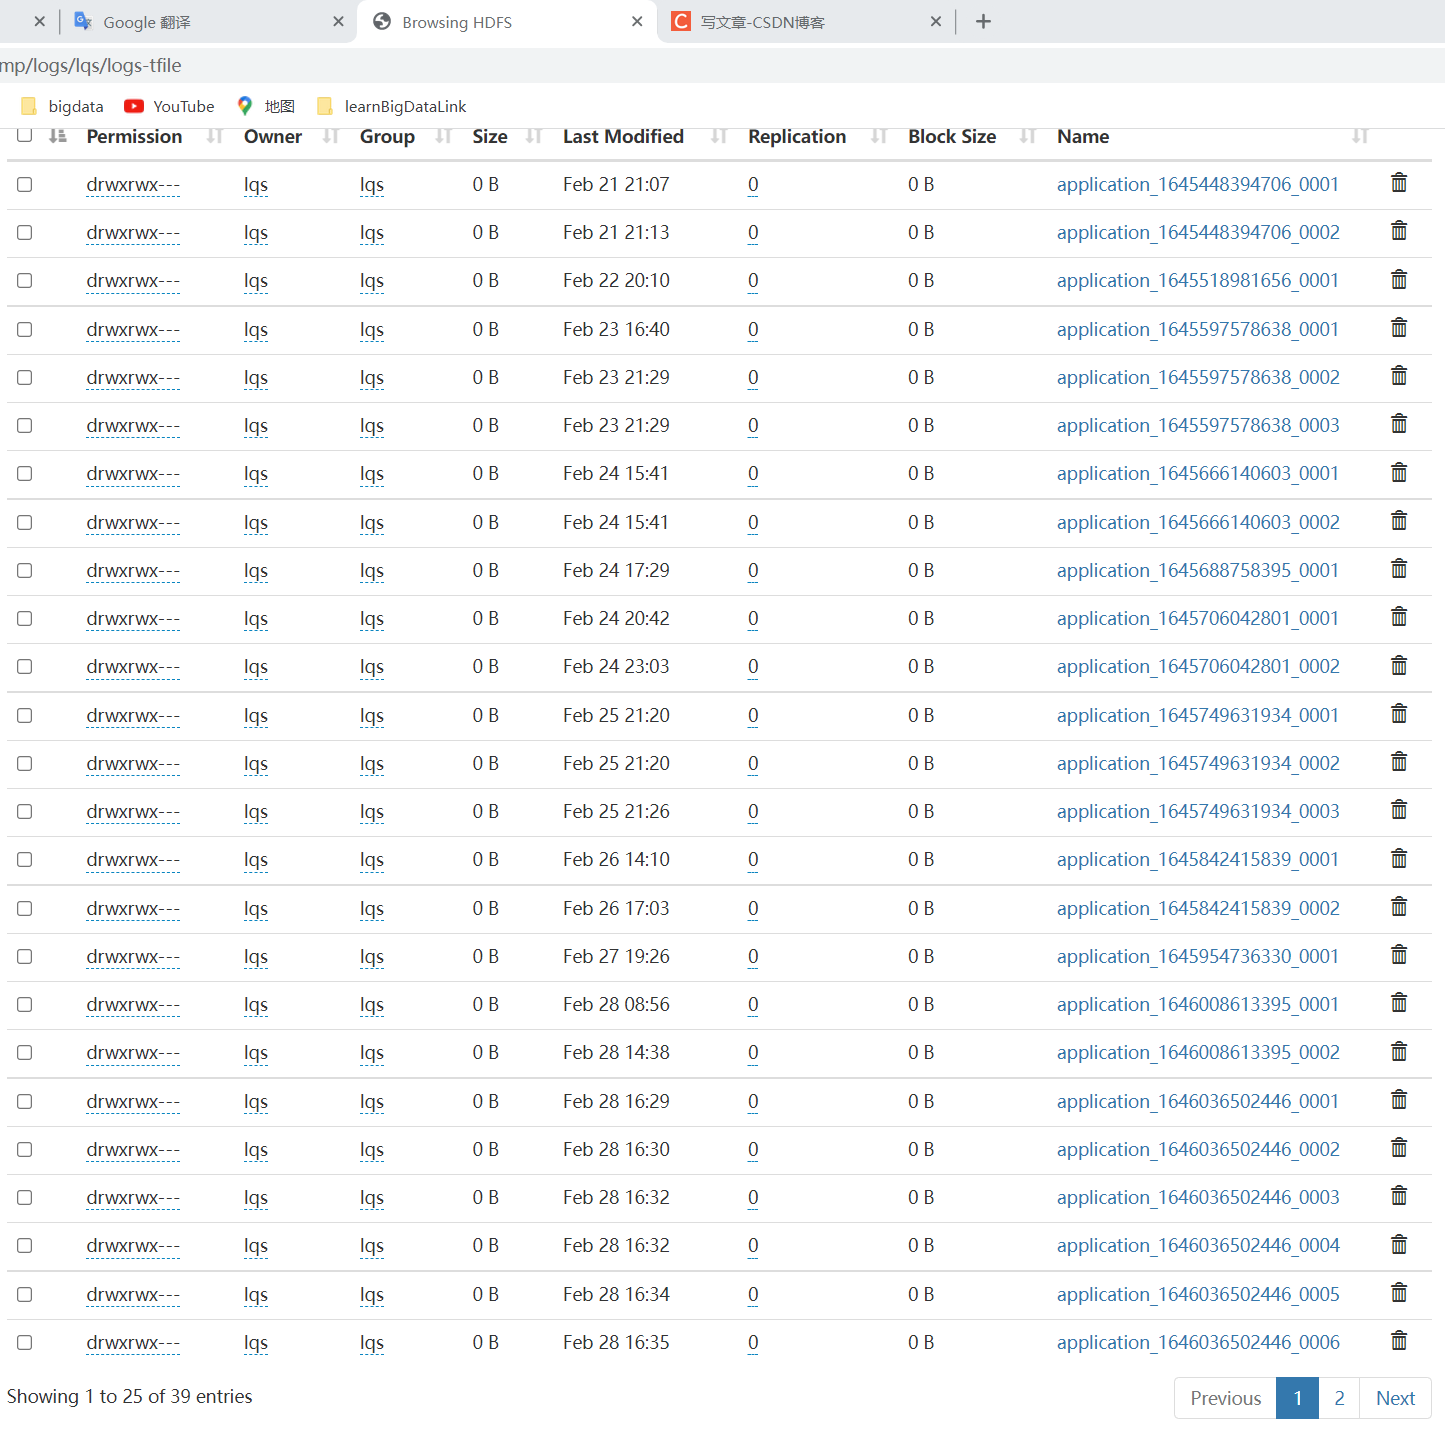The width and height of the screenshot is (1445, 1439).
Task: Click the Next pagination button
Action: 1395,1398
